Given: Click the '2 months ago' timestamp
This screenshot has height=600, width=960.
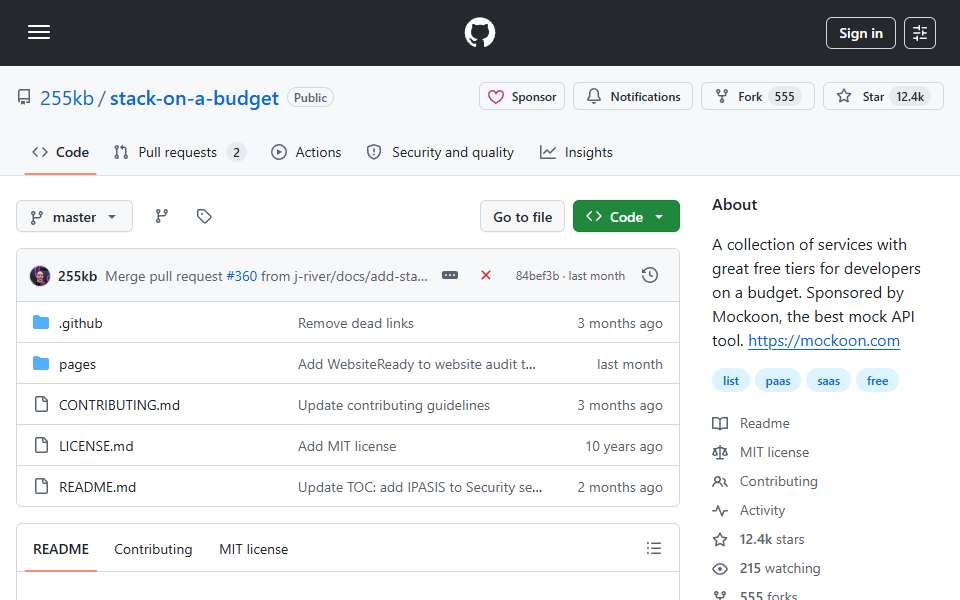Looking at the screenshot, I should point(620,487).
